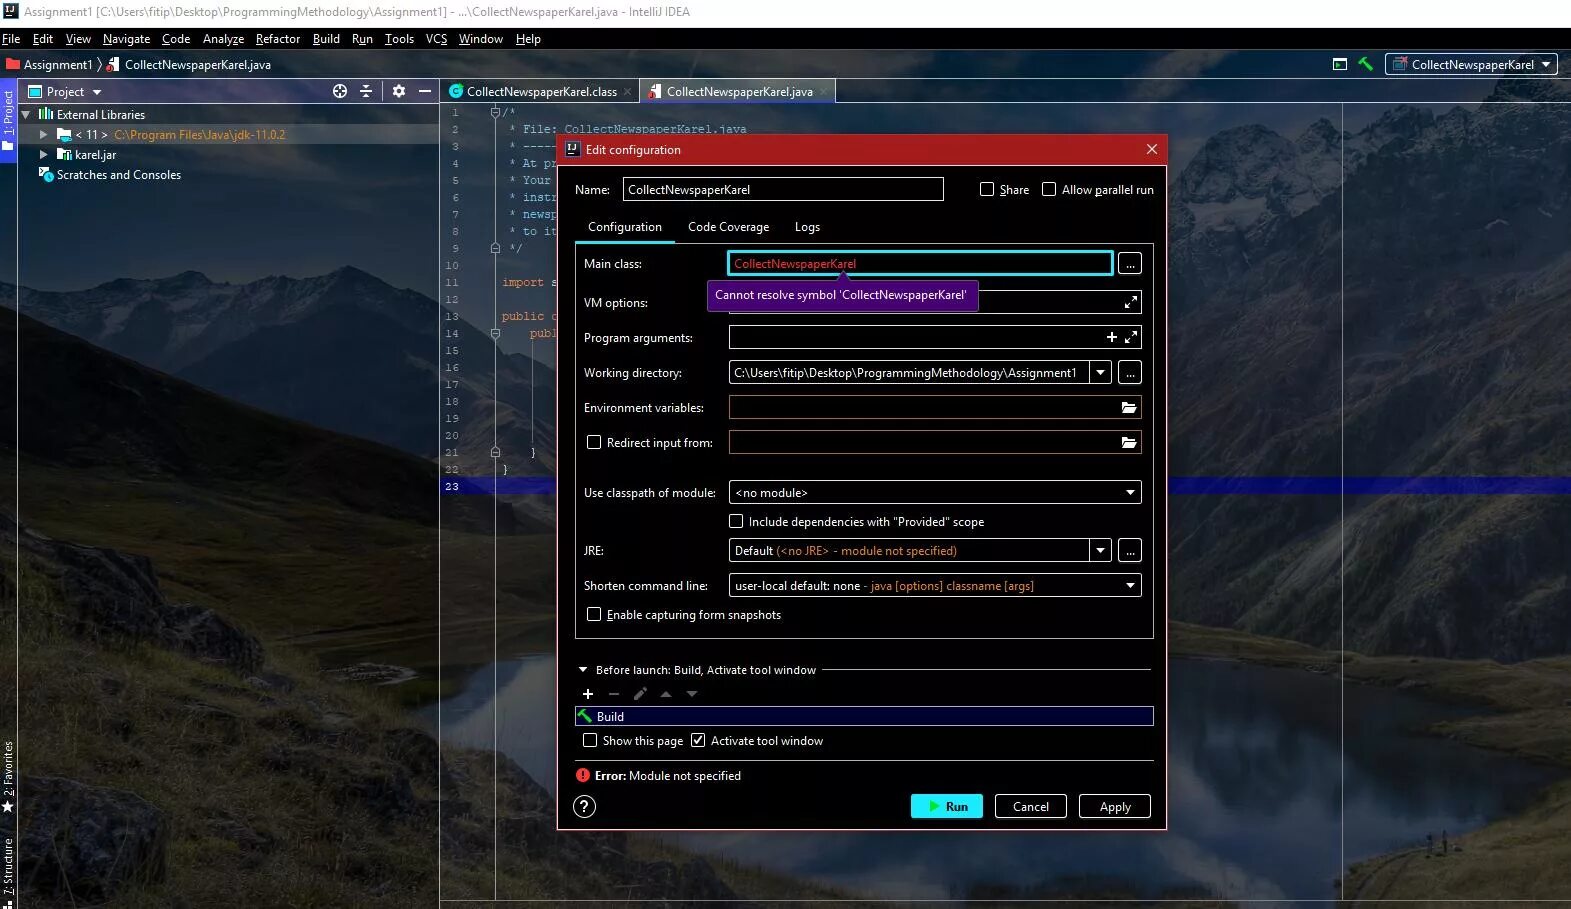Open Working directory dropdown arrow
The height and width of the screenshot is (909, 1571).
[x=1100, y=373]
